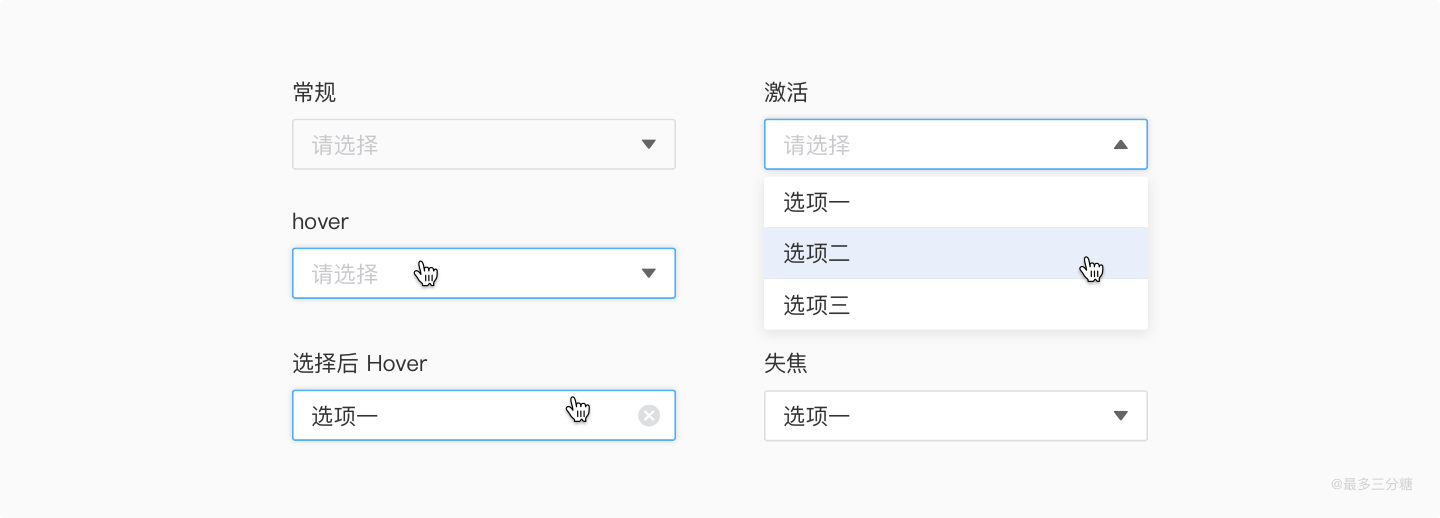Screen dimensions: 1440x518
Task: Click the 失焦 label
Action: pyautogui.click(x=786, y=364)
